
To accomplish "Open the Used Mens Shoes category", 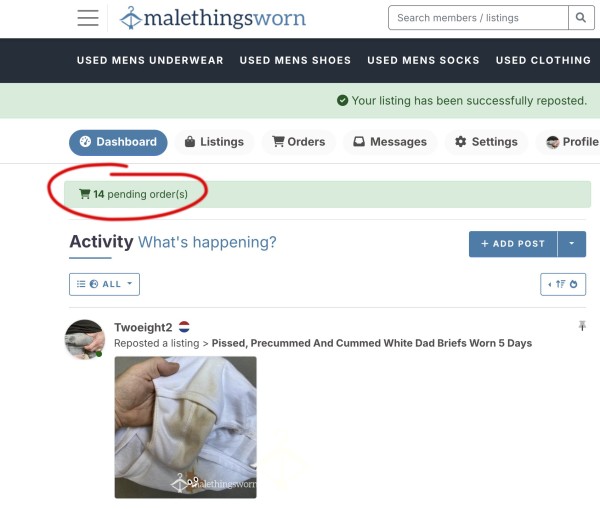I will click(295, 60).
